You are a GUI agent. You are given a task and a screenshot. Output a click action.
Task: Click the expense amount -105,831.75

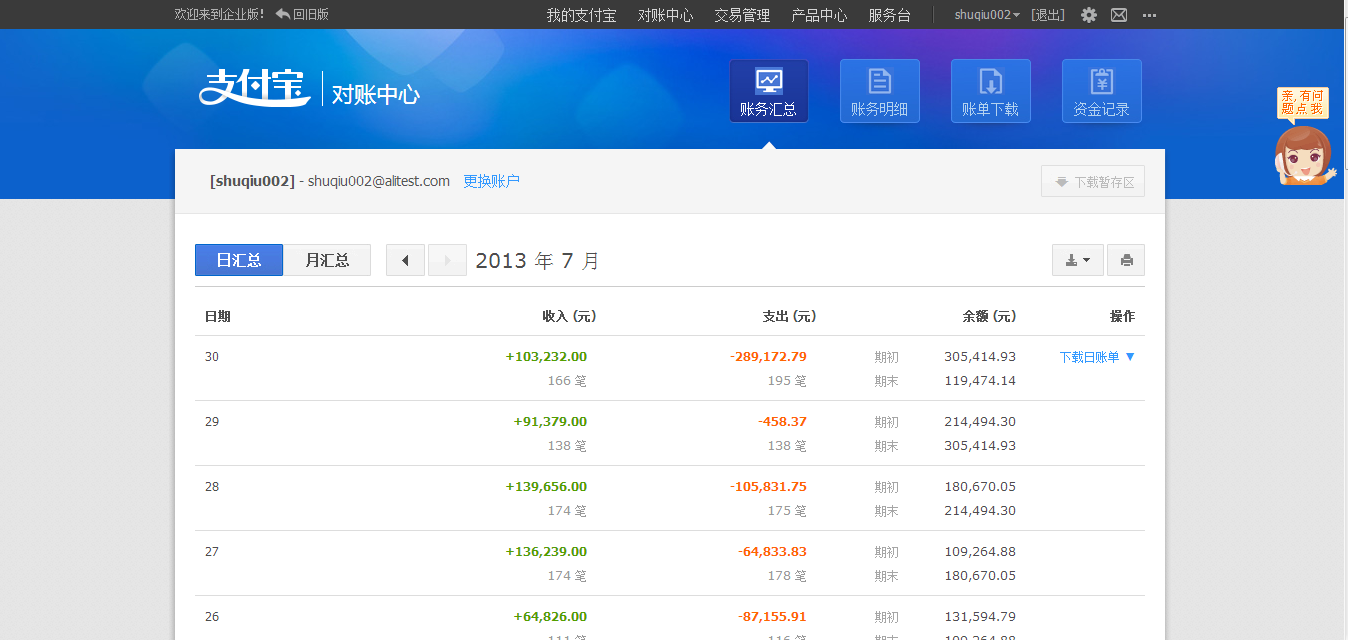click(768, 487)
